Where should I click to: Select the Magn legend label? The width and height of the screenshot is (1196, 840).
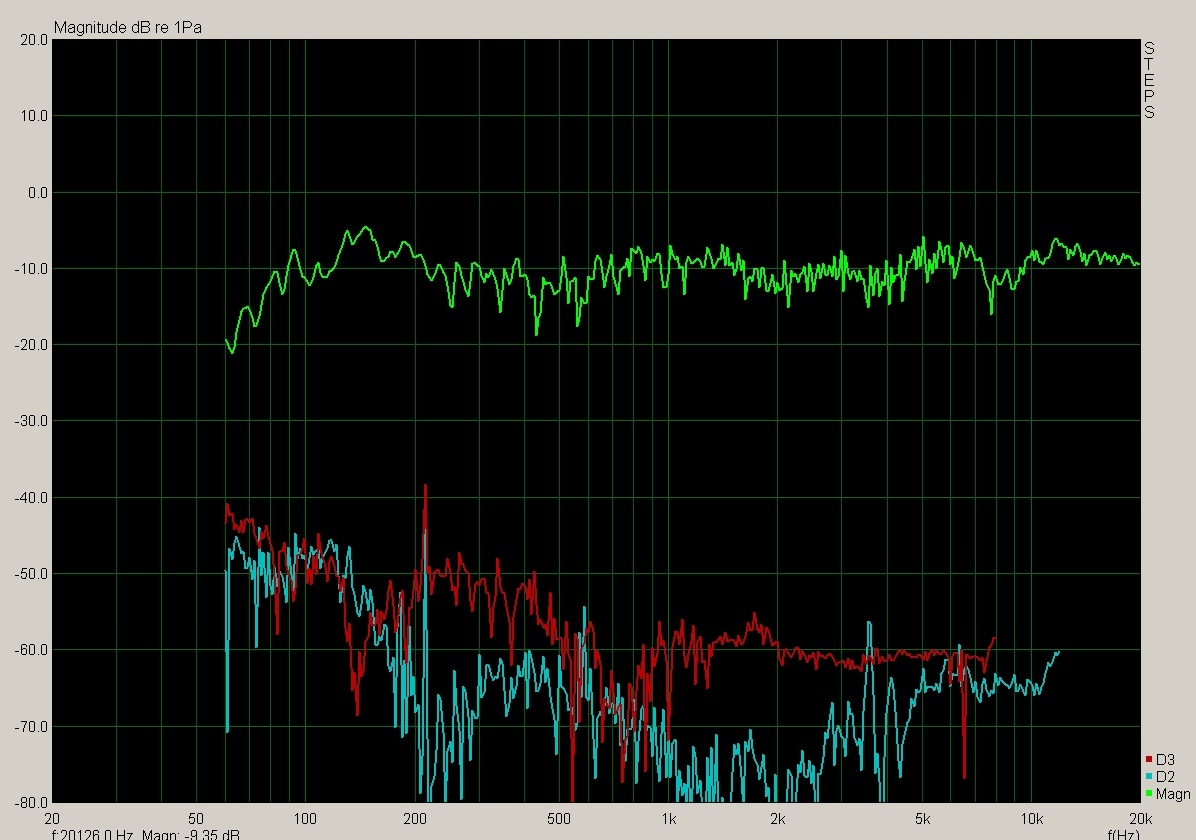pos(1173,794)
